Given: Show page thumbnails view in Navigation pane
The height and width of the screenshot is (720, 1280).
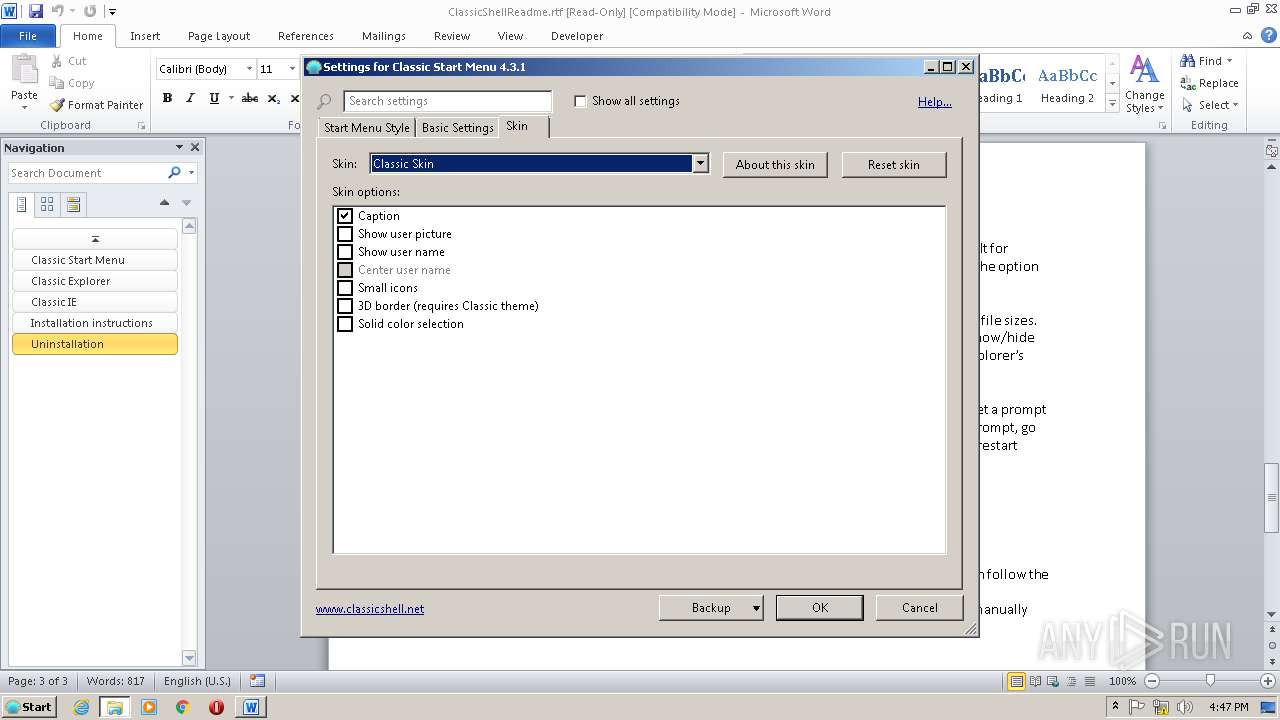Looking at the screenshot, I should point(47,204).
